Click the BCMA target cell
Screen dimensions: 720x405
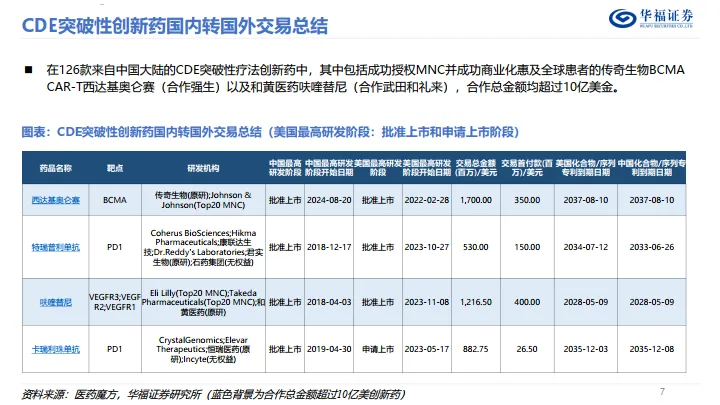(x=115, y=200)
